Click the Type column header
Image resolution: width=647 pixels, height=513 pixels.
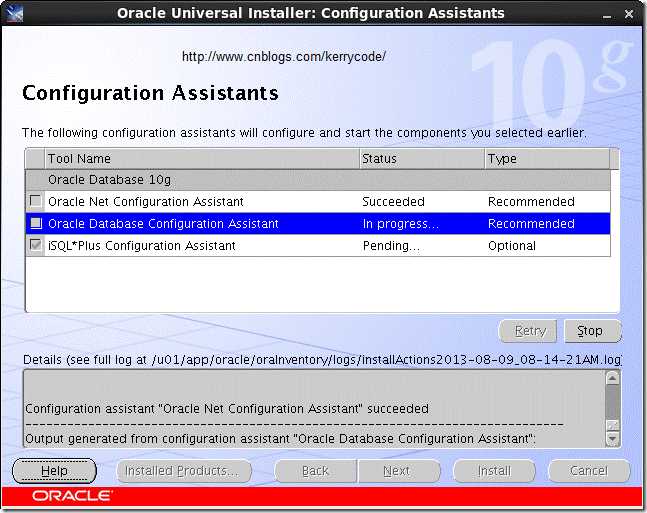550,158
